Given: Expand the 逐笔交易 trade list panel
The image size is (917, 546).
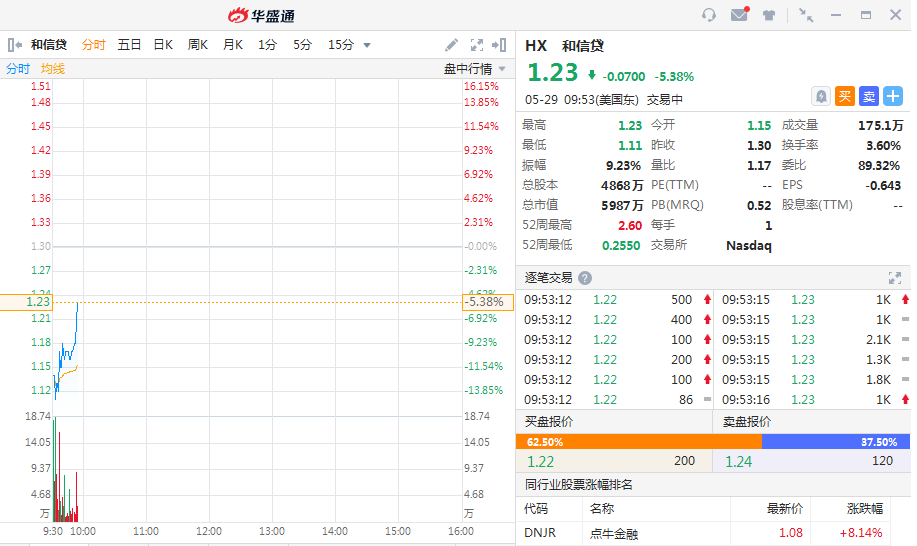Looking at the screenshot, I should point(895,278).
